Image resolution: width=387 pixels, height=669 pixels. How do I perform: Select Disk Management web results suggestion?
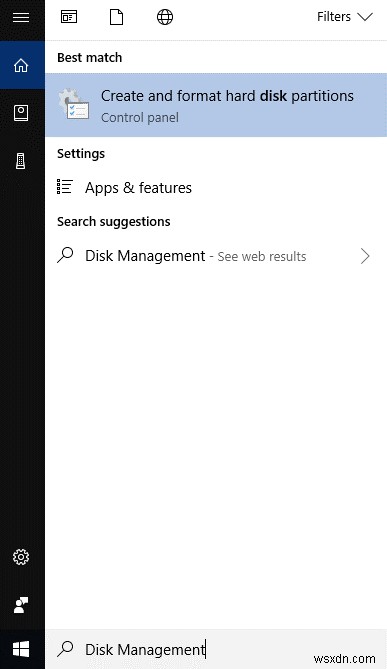point(216,256)
